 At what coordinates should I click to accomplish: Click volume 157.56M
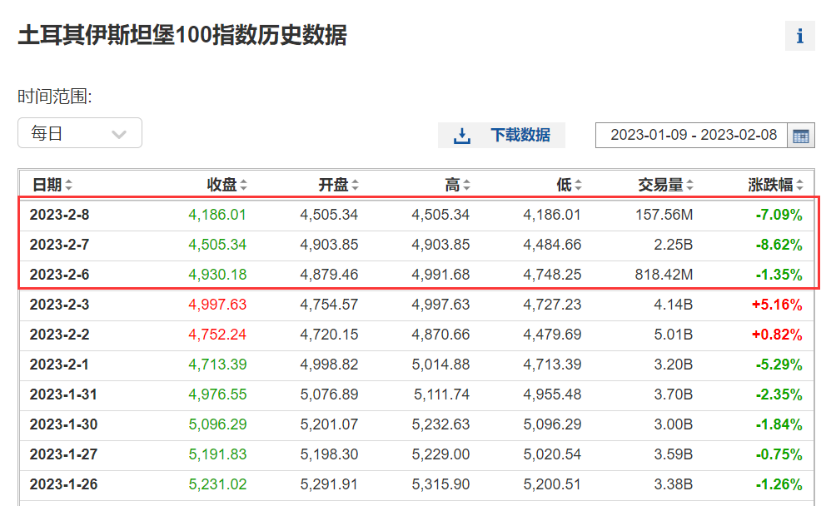(664, 215)
